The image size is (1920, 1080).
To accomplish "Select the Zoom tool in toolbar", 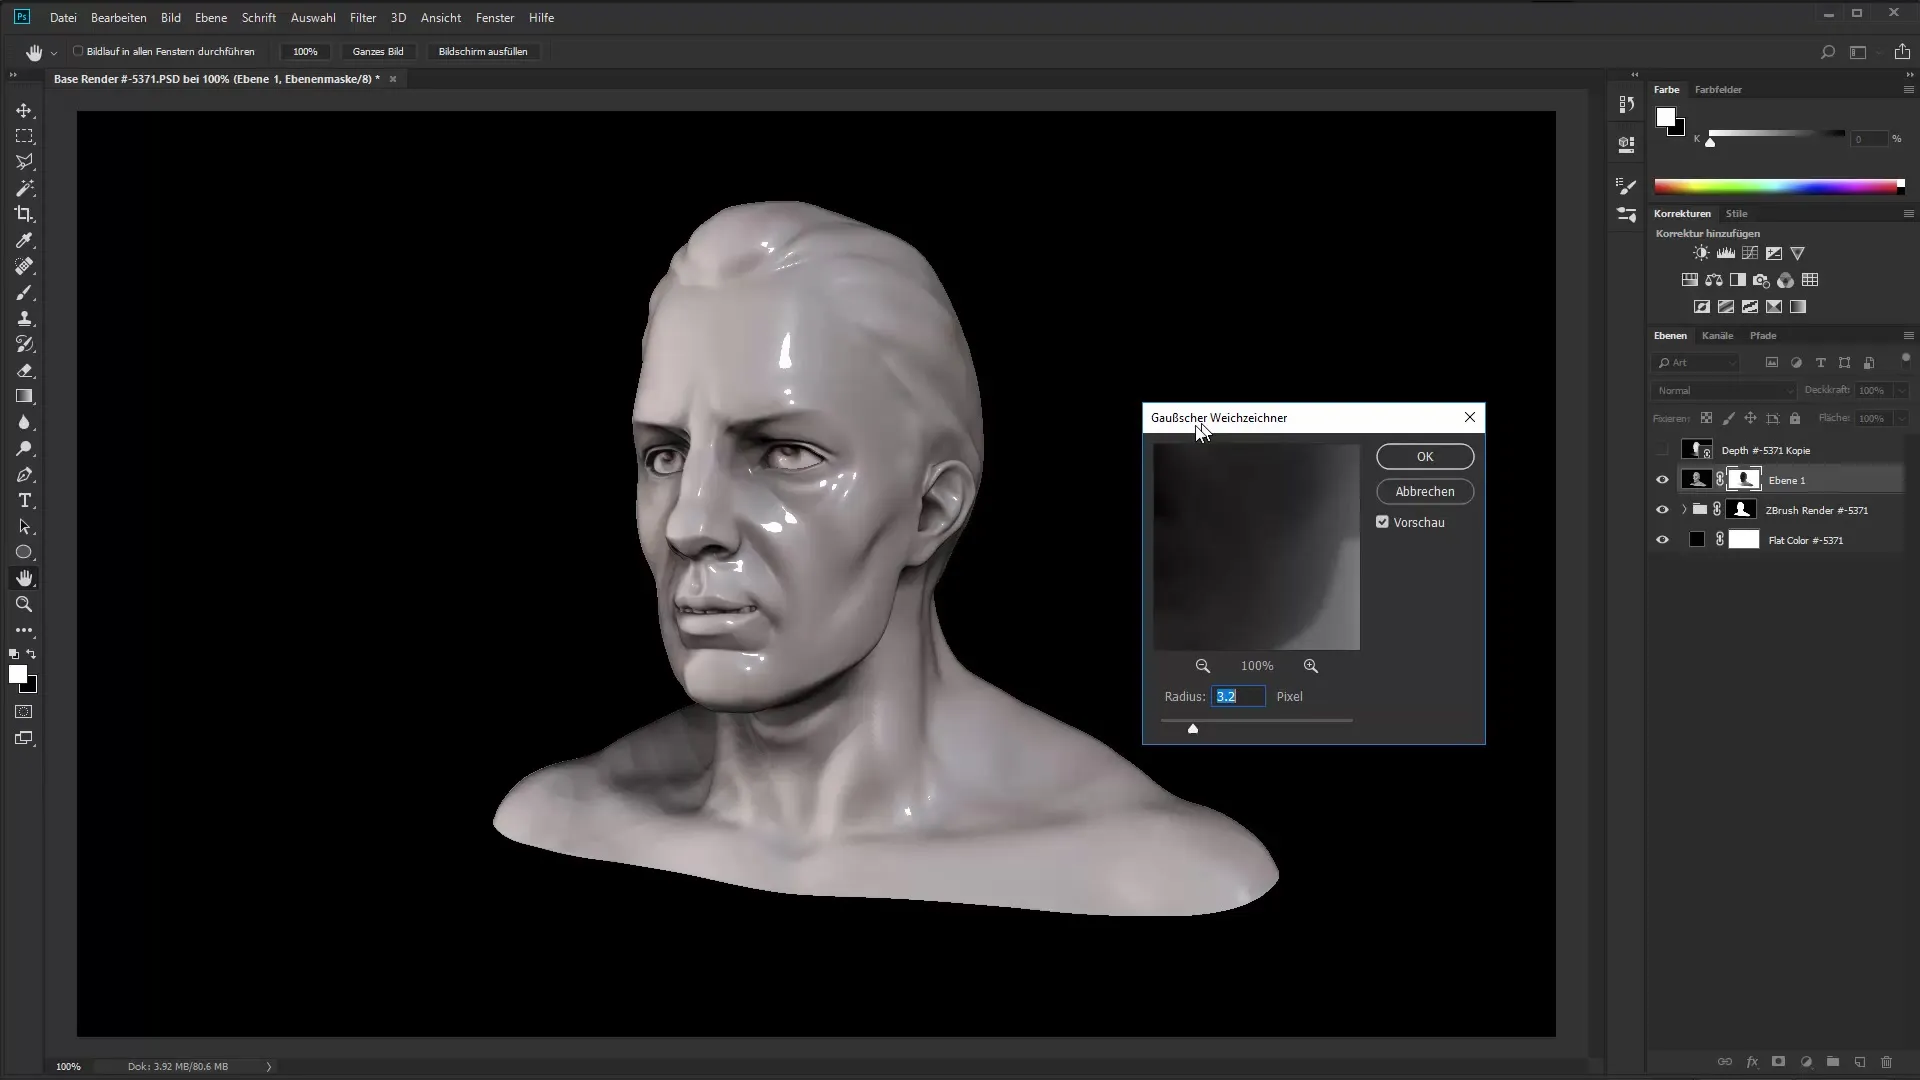I will (24, 604).
